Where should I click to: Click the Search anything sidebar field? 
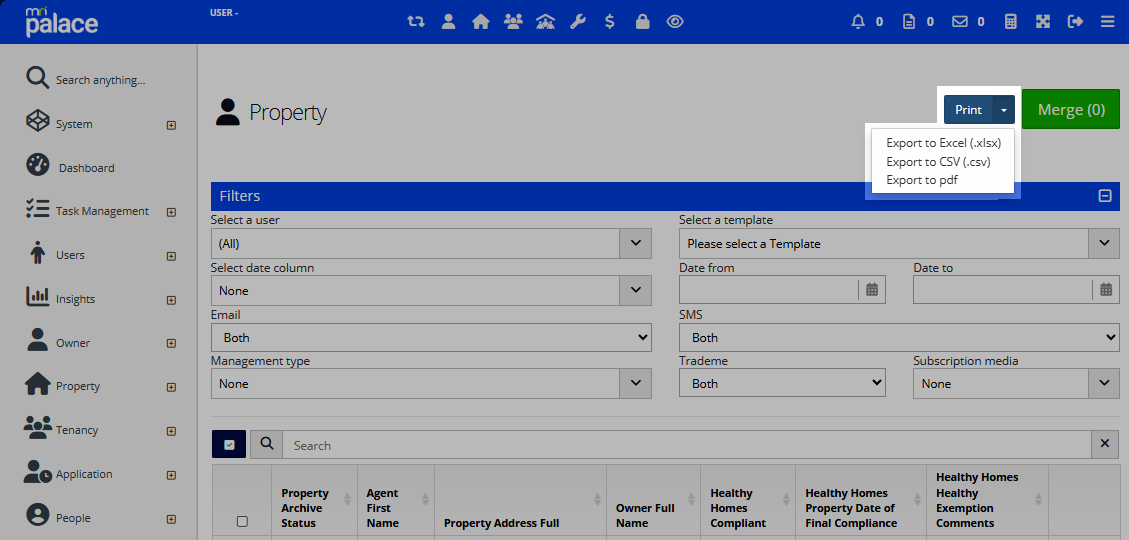101,80
